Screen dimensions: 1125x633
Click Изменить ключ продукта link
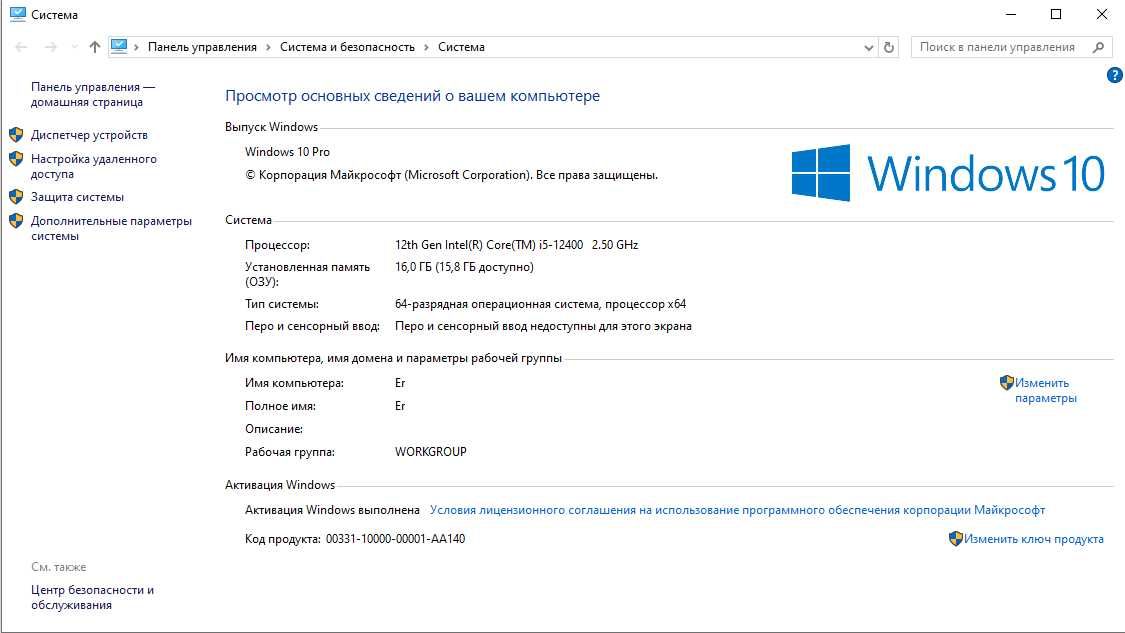coord(1033,539)
